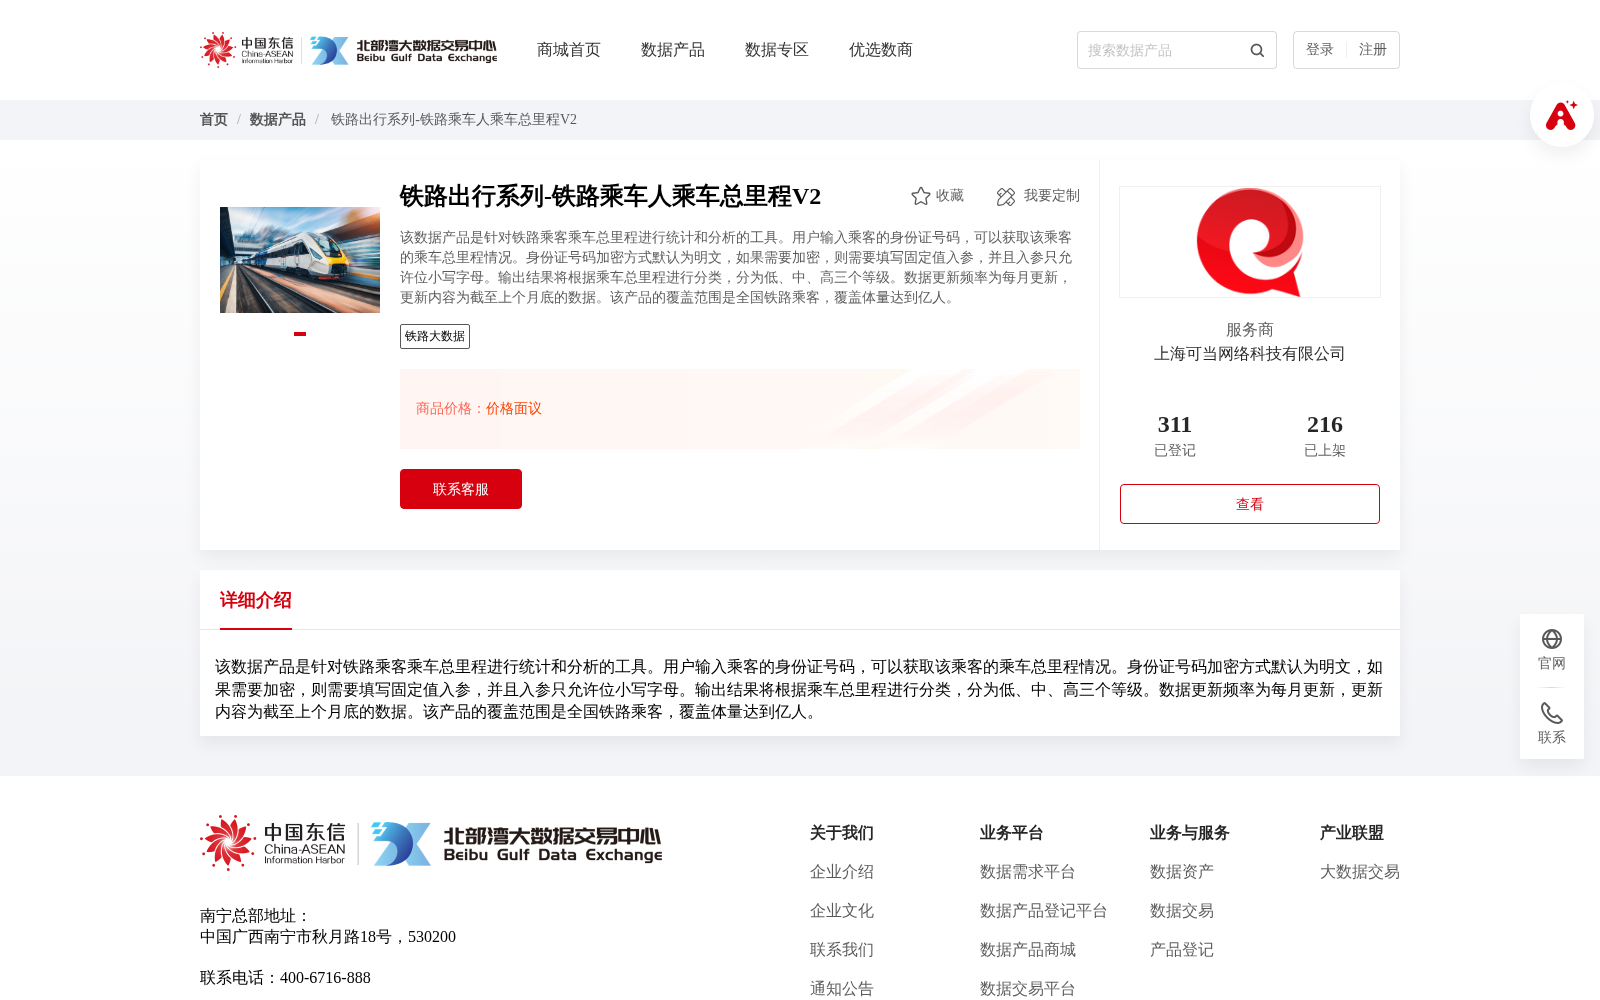Click the service provider red logo
The image size is (1600, 1000).
(x=1250, y=242)
